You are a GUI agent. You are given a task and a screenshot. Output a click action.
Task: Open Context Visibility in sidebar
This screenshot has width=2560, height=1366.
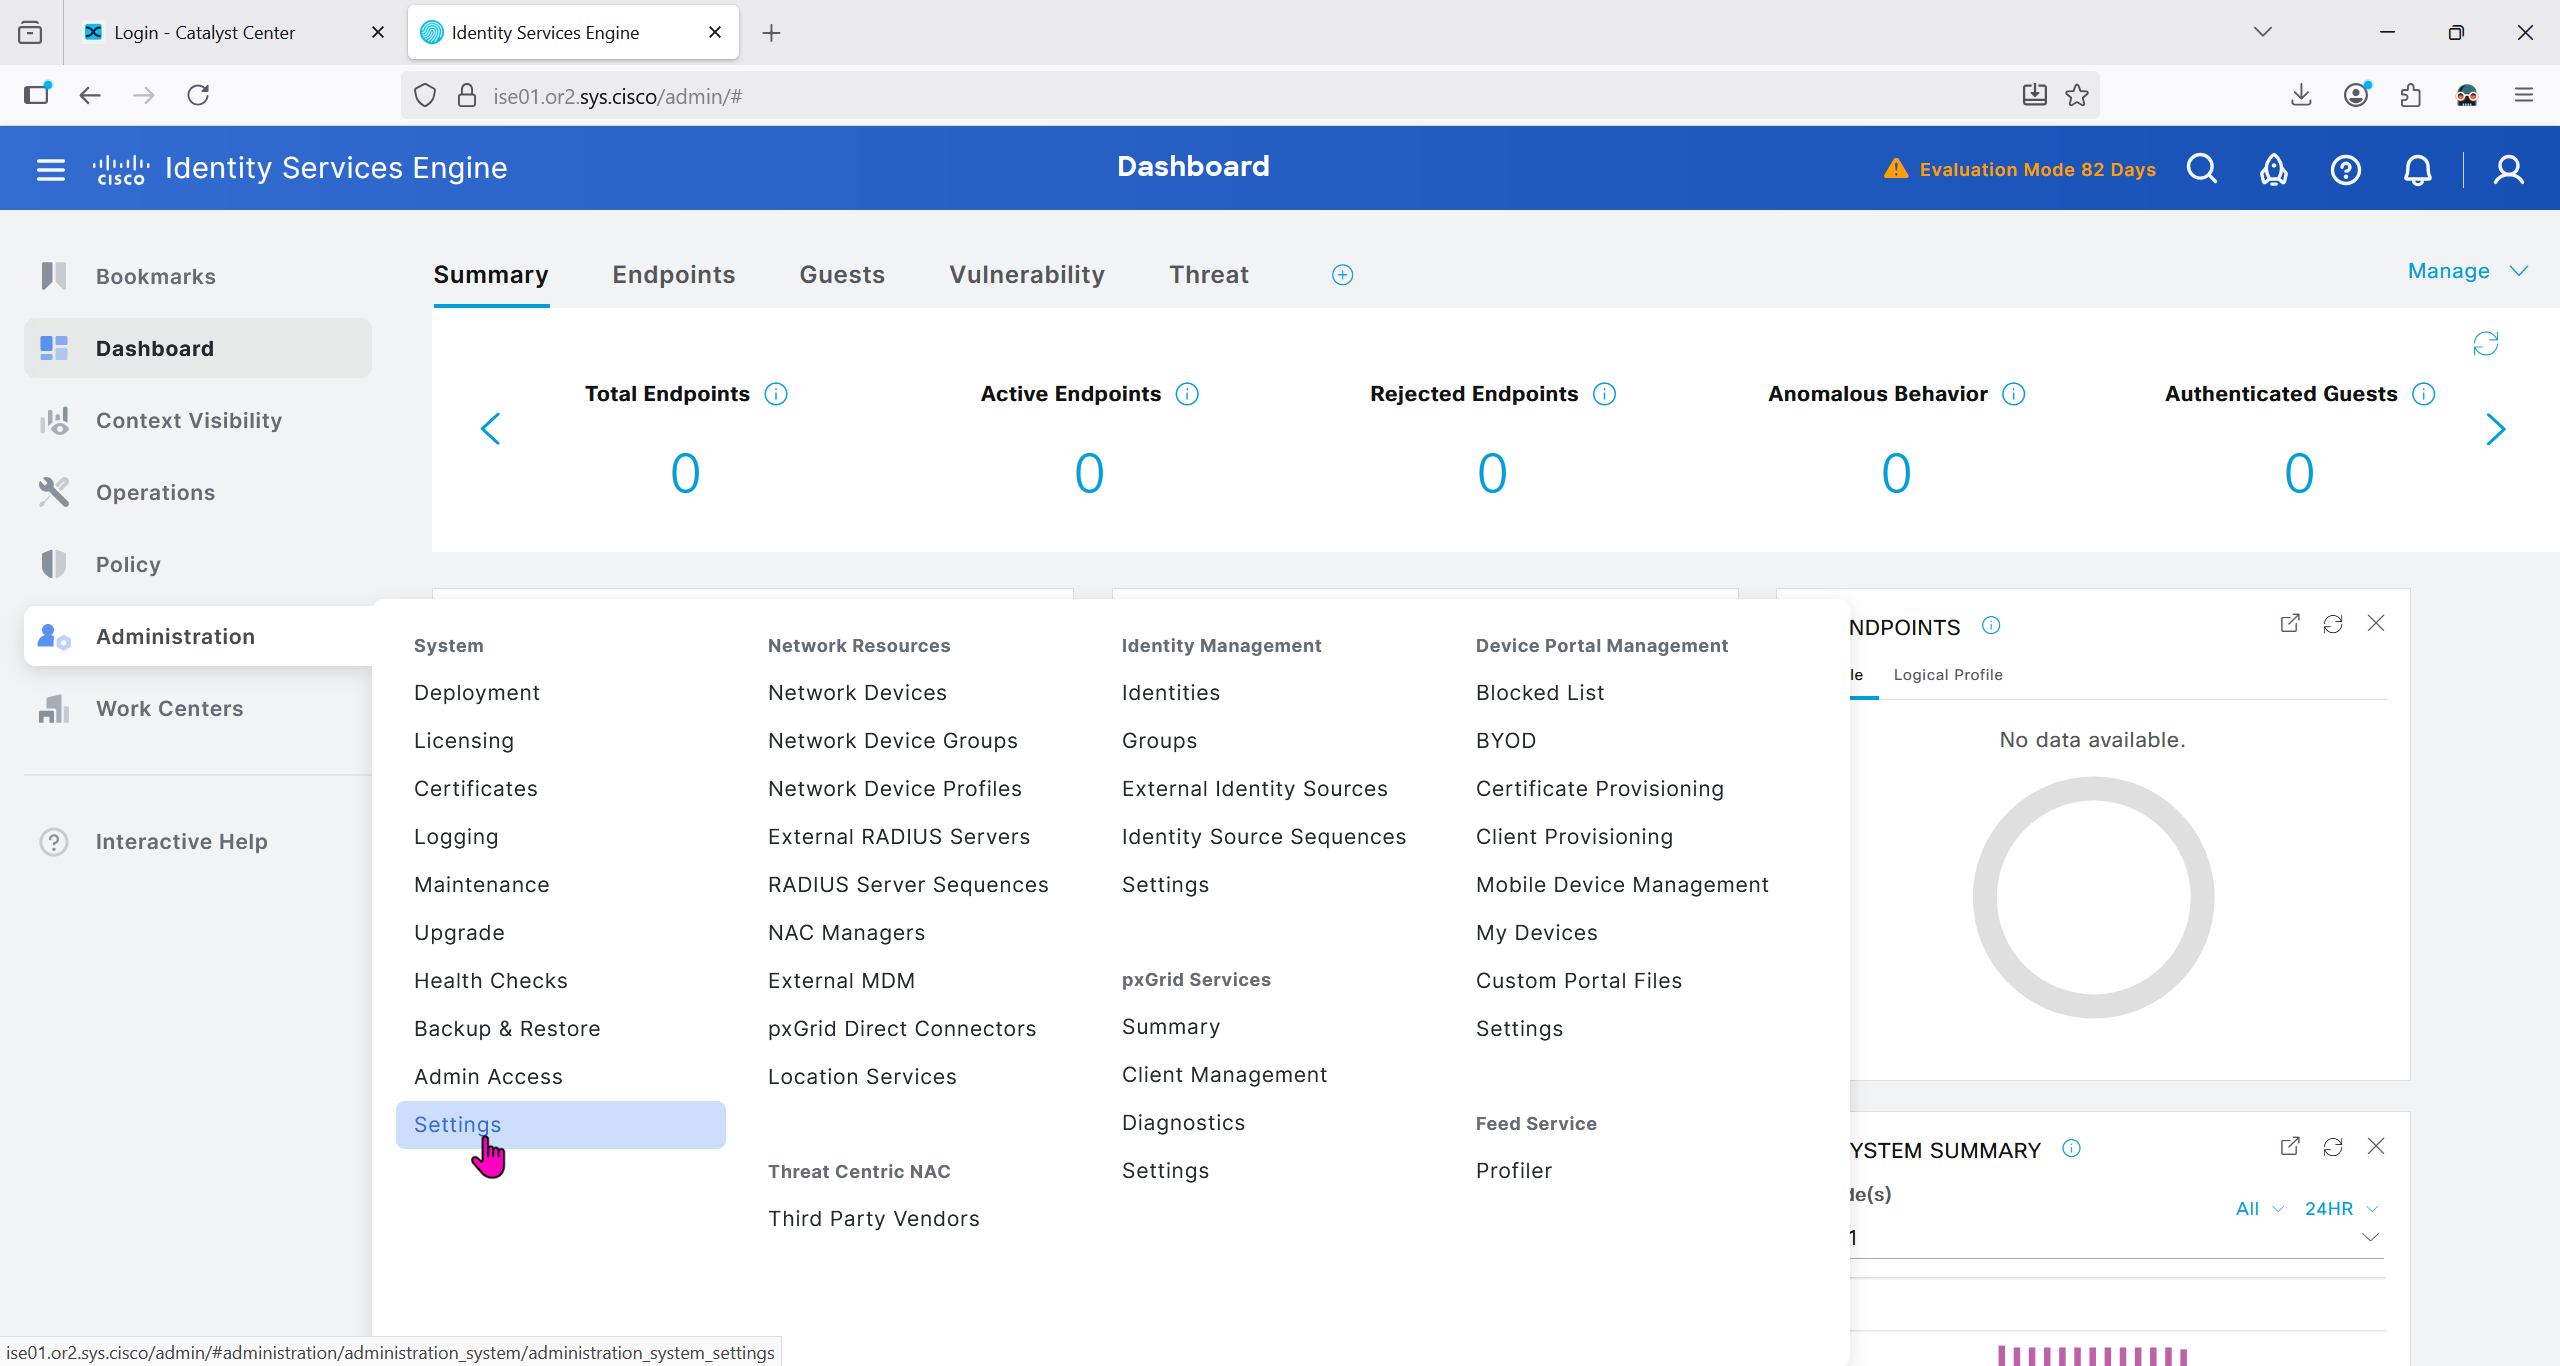[x=188, y=421]
